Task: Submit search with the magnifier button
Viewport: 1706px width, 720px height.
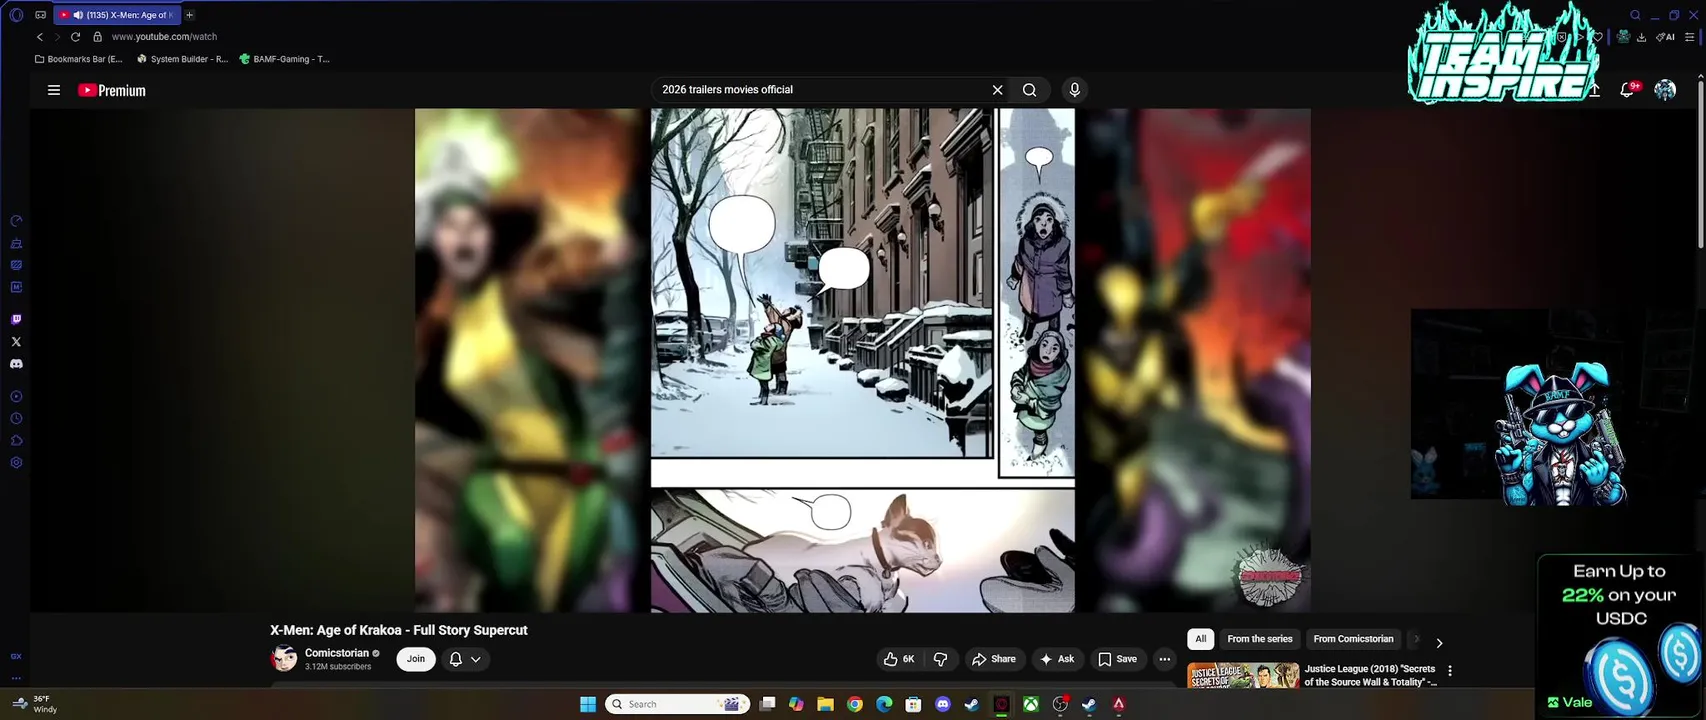Action: pyautogui.click(x=1029, y=90)
